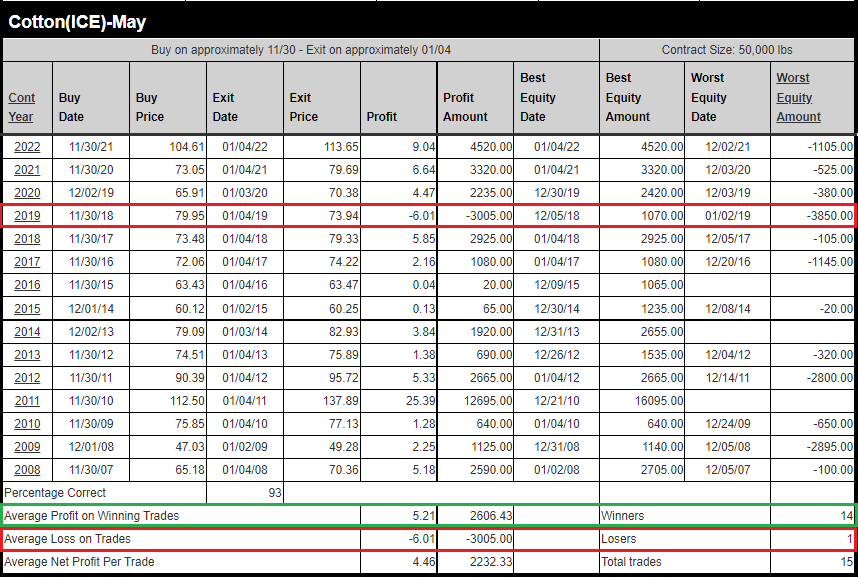Click the 2008 contract year link
Image resolution: width=858 pixels, height=578 pixels.
[27, 470]
